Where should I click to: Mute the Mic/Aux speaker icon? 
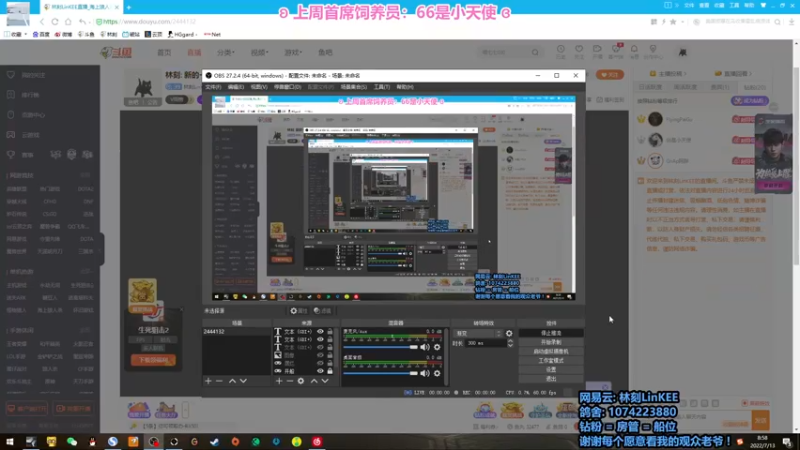425,347
